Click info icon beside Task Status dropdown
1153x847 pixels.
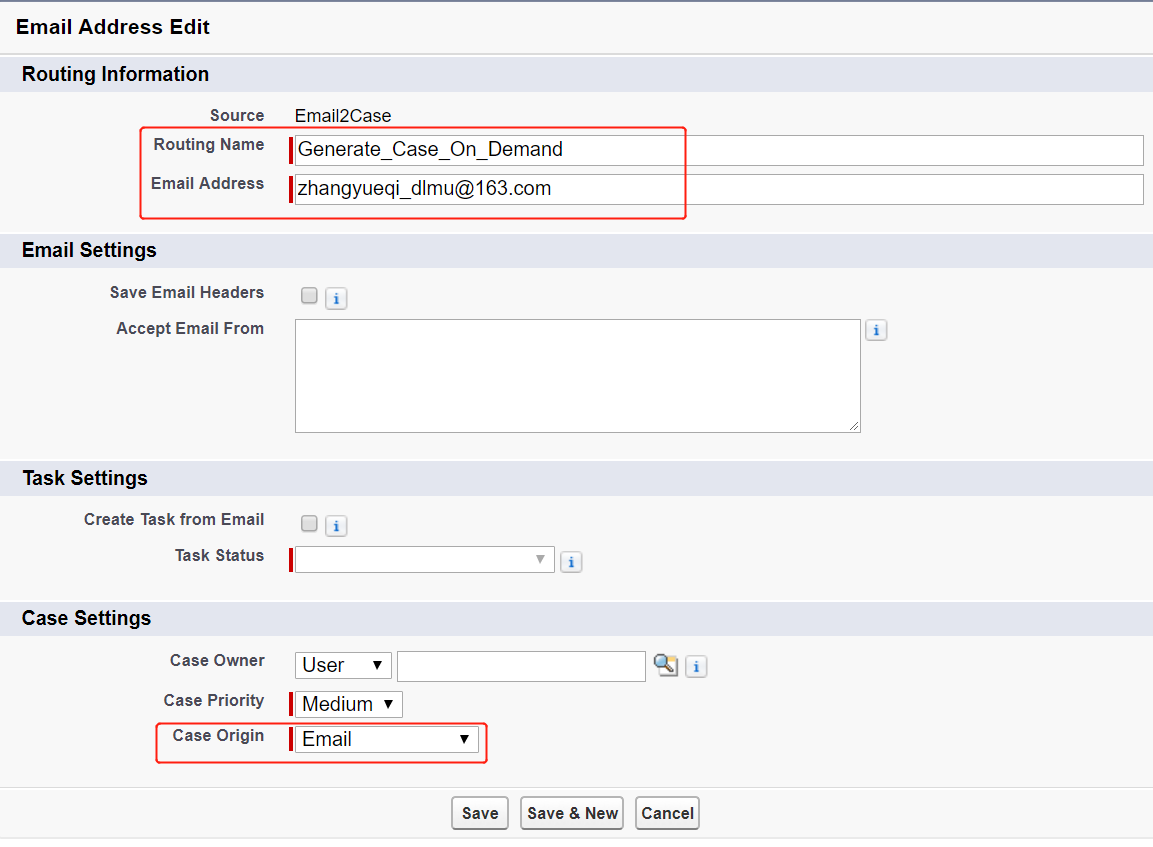point(571,562)
